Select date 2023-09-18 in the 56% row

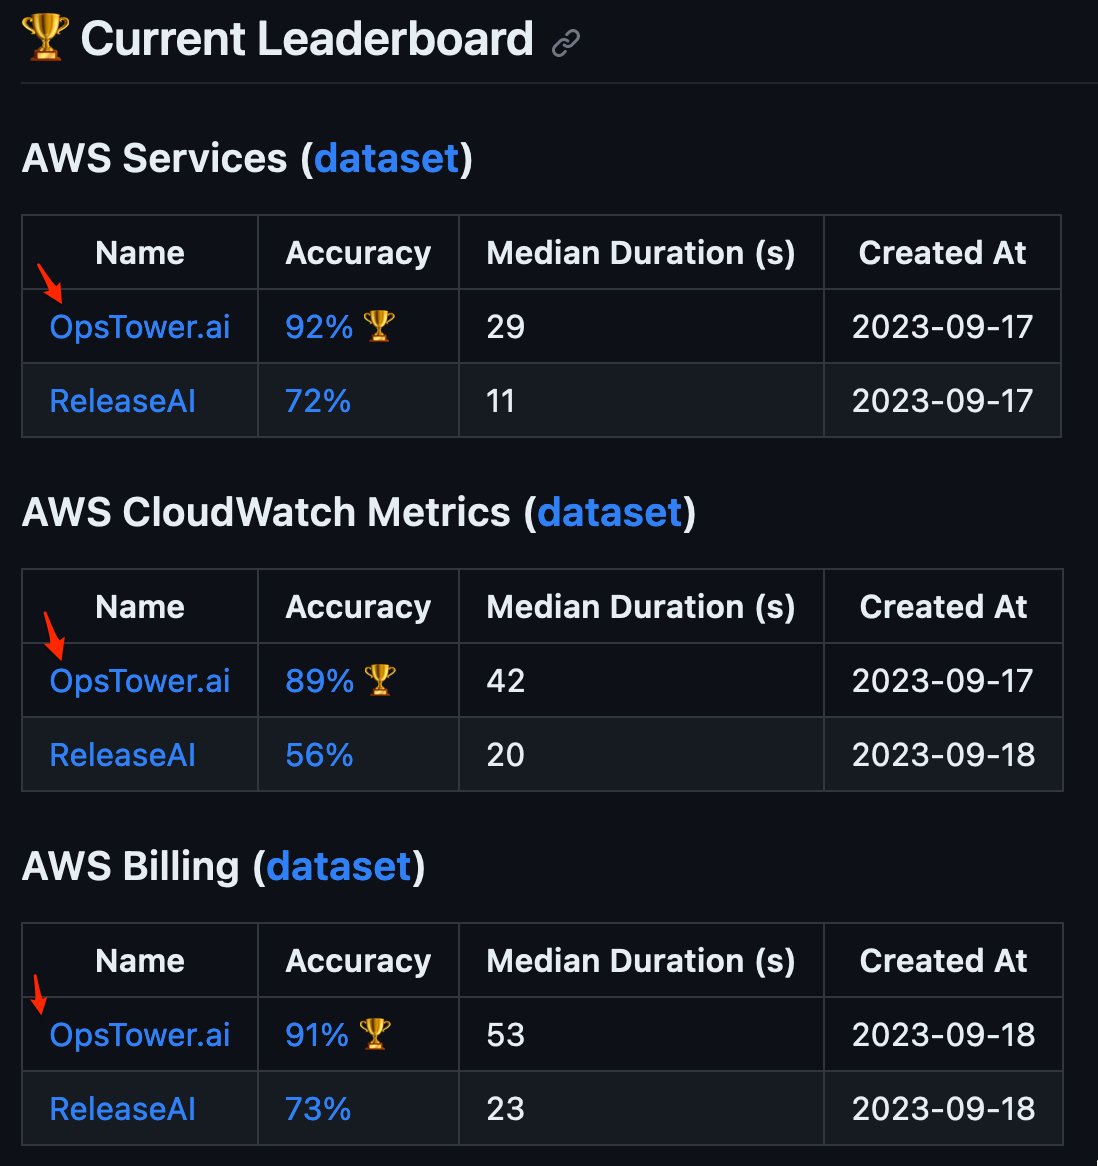click(x=943, y=756)
